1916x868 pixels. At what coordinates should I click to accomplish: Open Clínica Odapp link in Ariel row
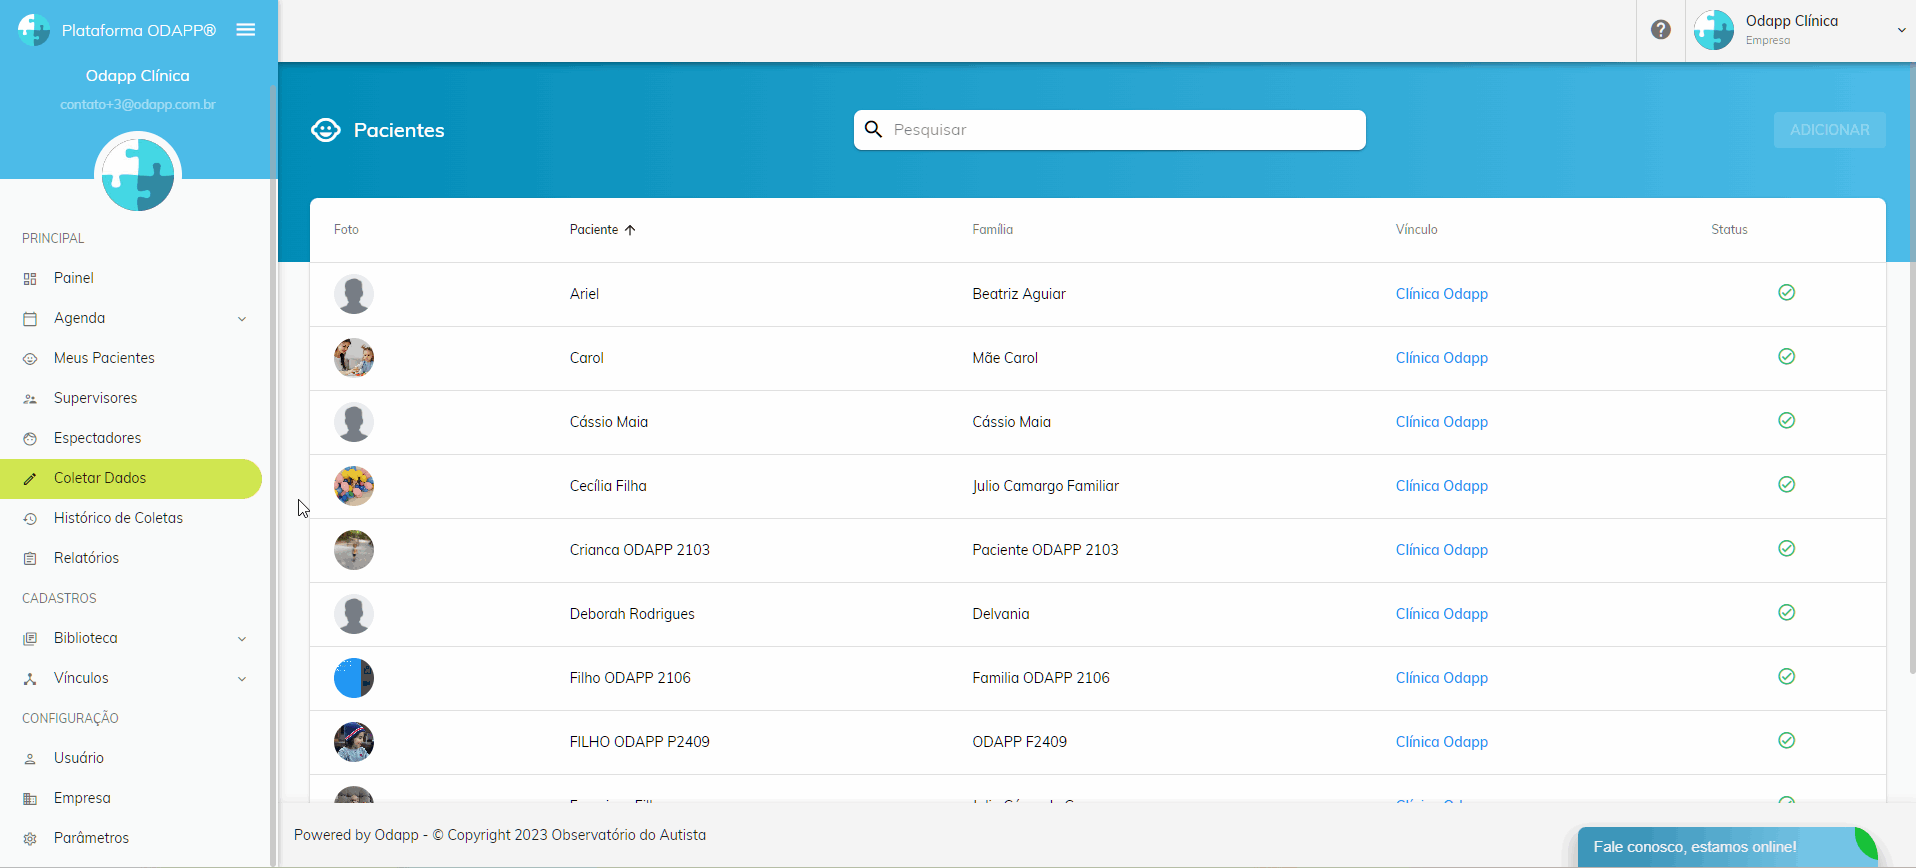click(x=1441, y=294)
